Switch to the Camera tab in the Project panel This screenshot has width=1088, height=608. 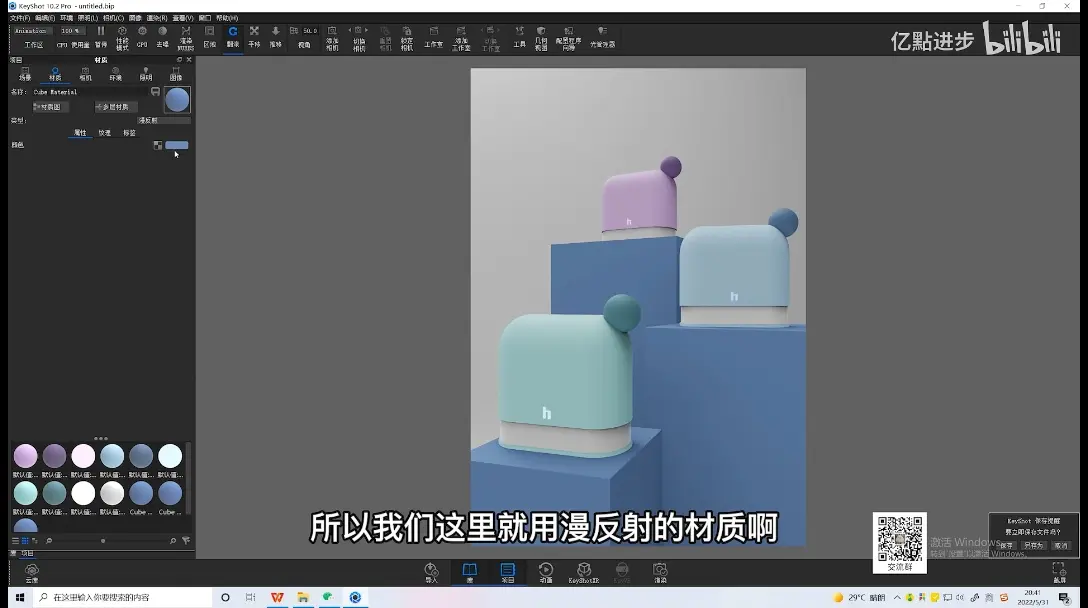[x=85, y=74]
